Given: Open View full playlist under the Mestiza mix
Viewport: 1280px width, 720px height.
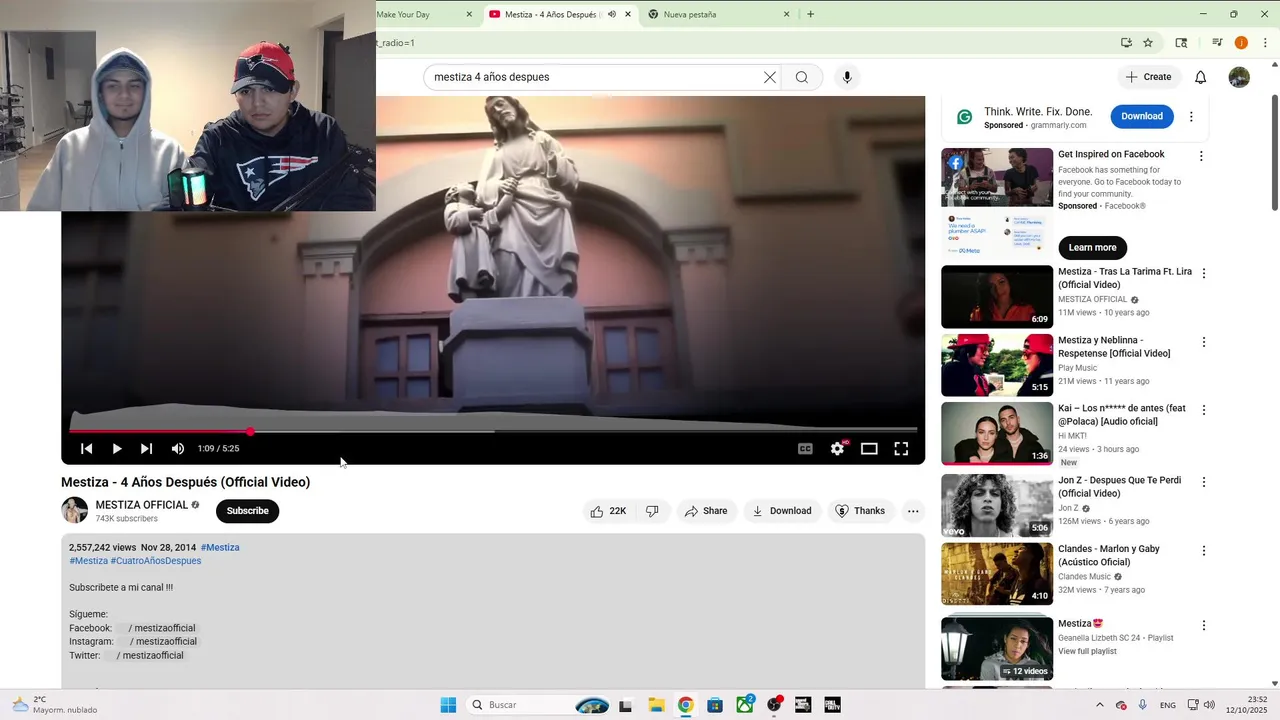Looking at the screenshot, I should (1087, 651).
